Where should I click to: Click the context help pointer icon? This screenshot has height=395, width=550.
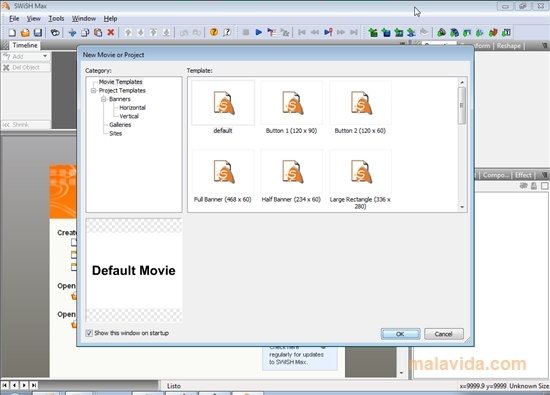coord(227,32)
